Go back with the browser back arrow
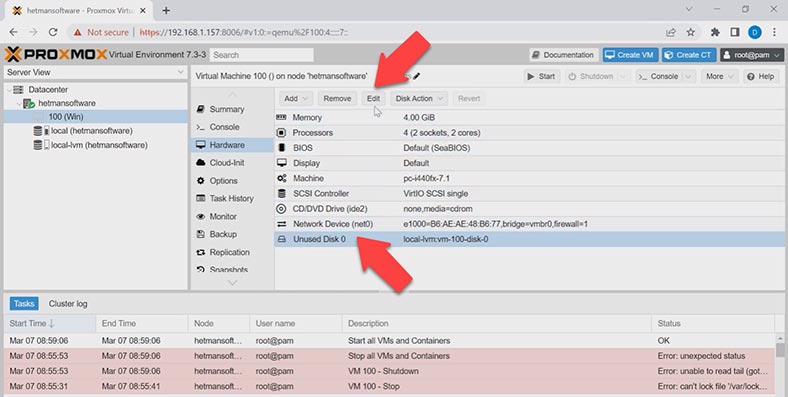This screenshot has width=788, height=397. point(14,32)
